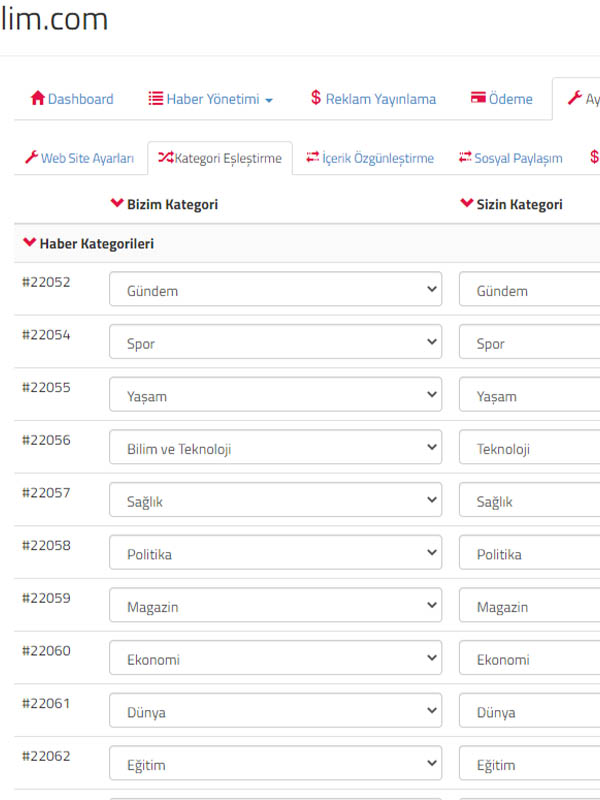Image resolution: width=600 pixels, height=800 pixels.
Task: Click the Sizin Kategori column header
Action: pyautogui.click(x=518, y=204)
